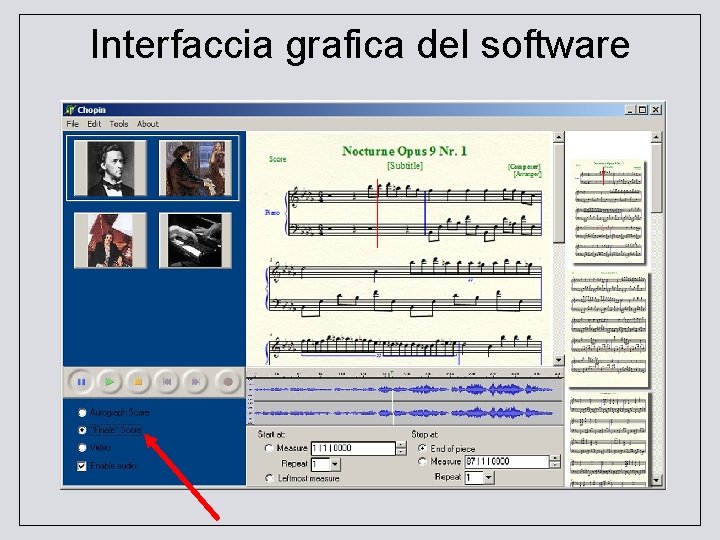The image size is (720, 540).
Task: Click the waveform time ruler
Action: 406,373
